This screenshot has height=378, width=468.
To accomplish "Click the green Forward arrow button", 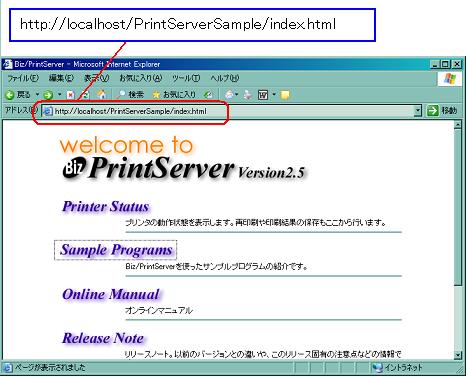I will click(48, 95).
